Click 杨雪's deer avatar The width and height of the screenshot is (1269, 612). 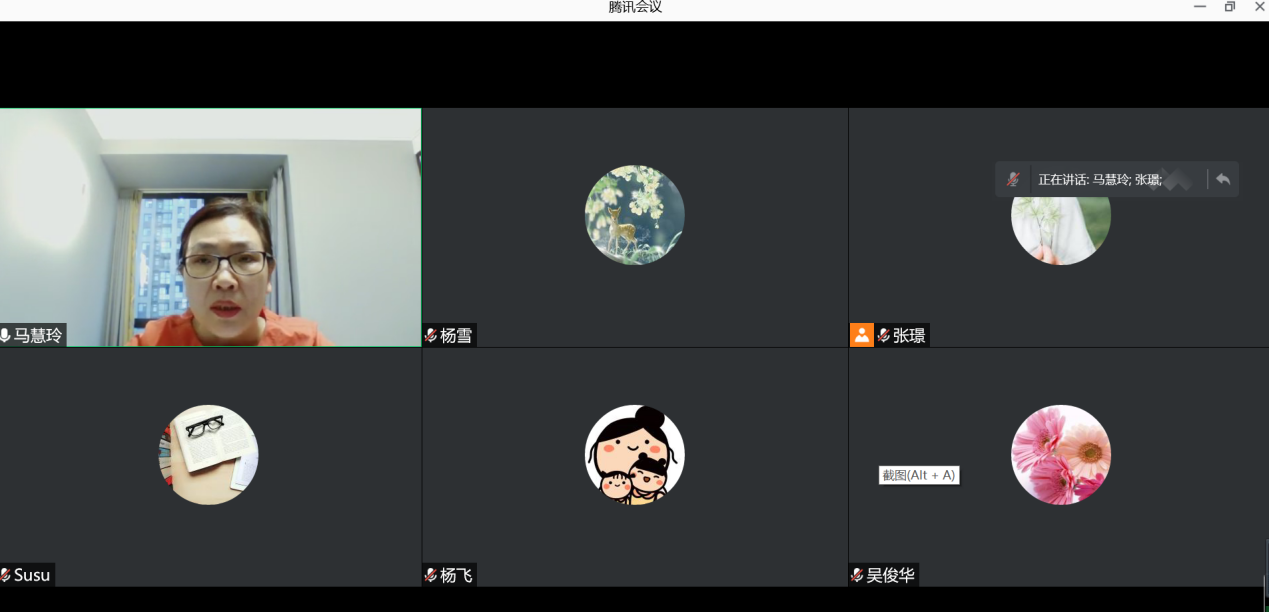(x=634, y=215)
